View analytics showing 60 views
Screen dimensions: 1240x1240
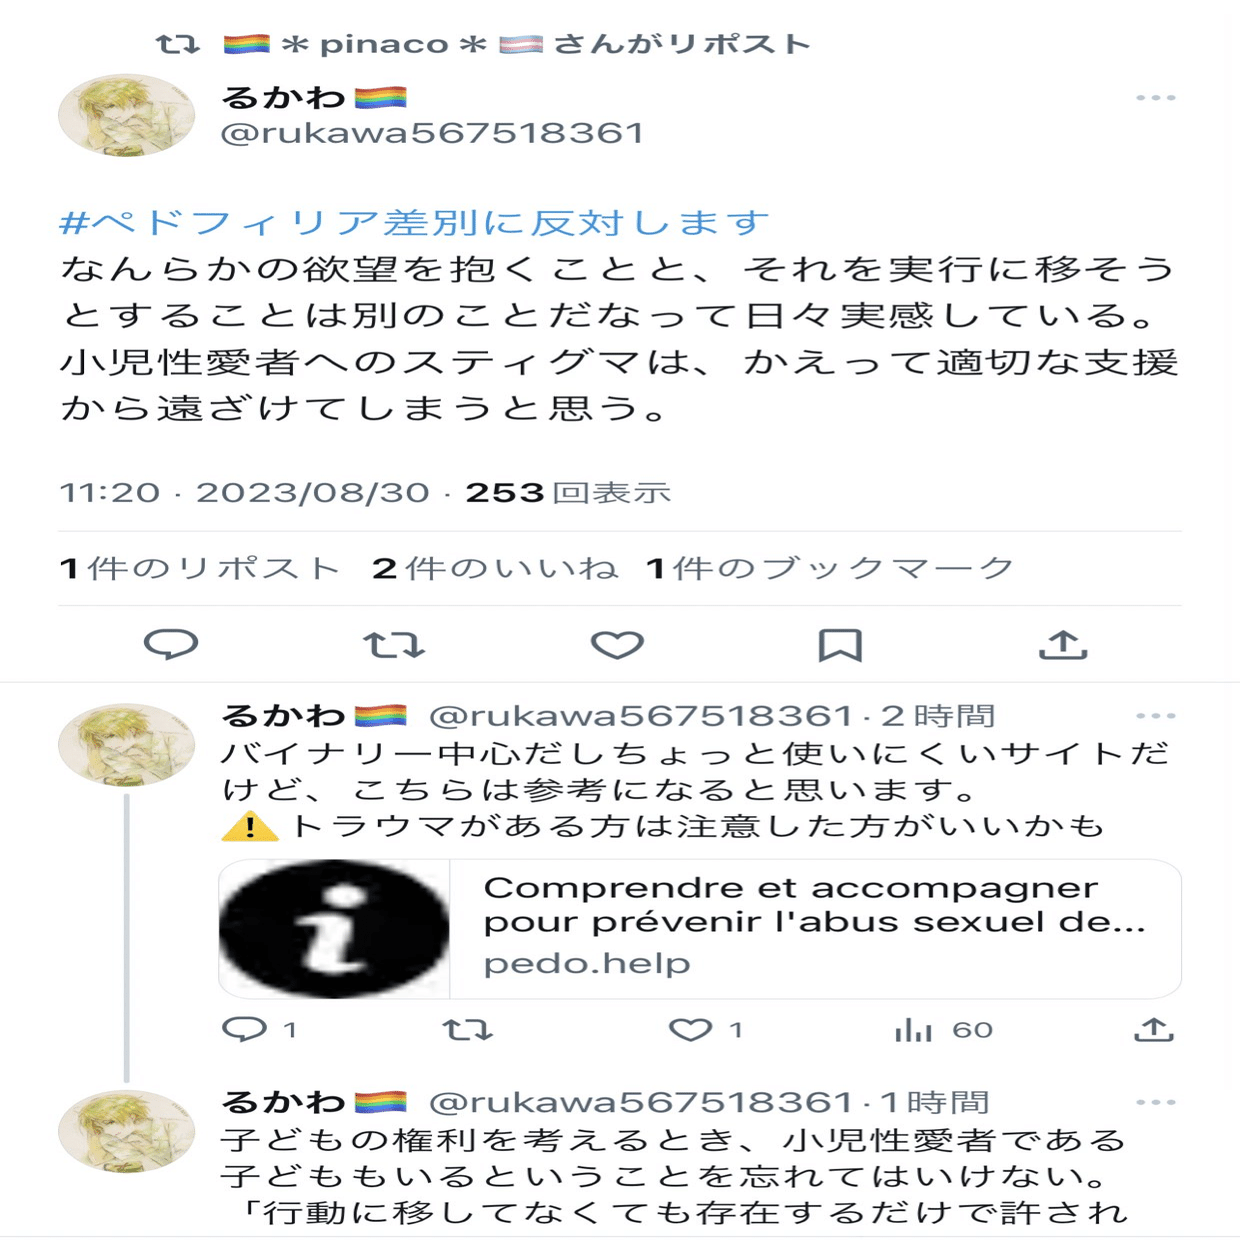(943, 1030)
